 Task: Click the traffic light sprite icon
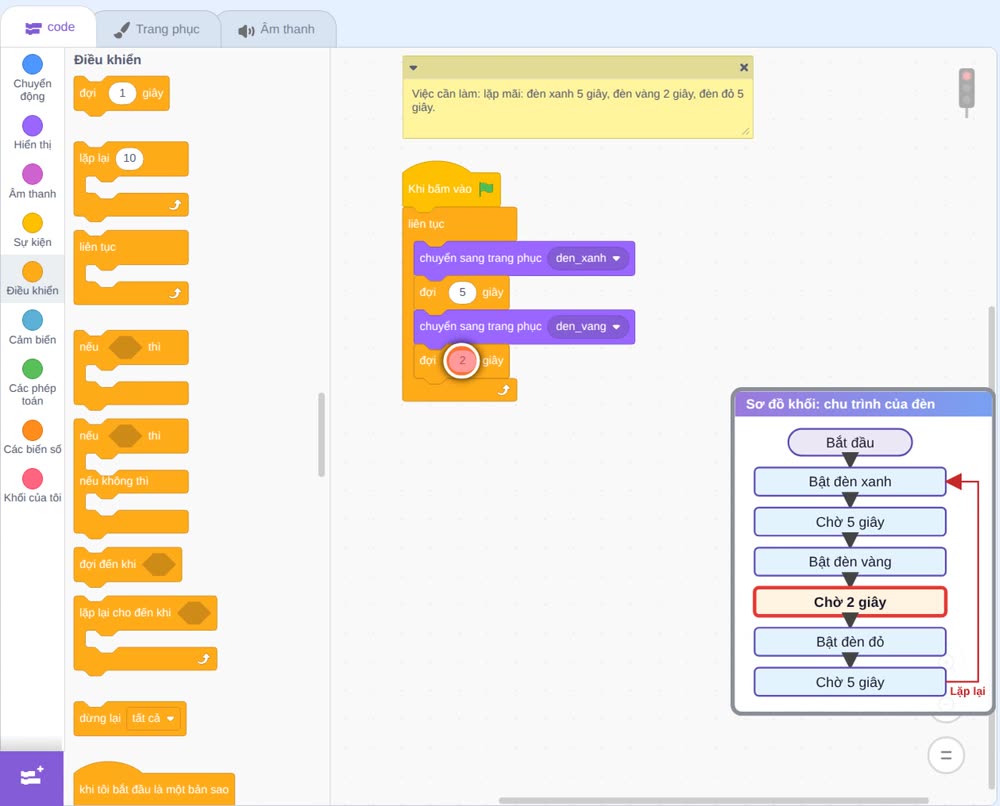click(x=967, y=92)
